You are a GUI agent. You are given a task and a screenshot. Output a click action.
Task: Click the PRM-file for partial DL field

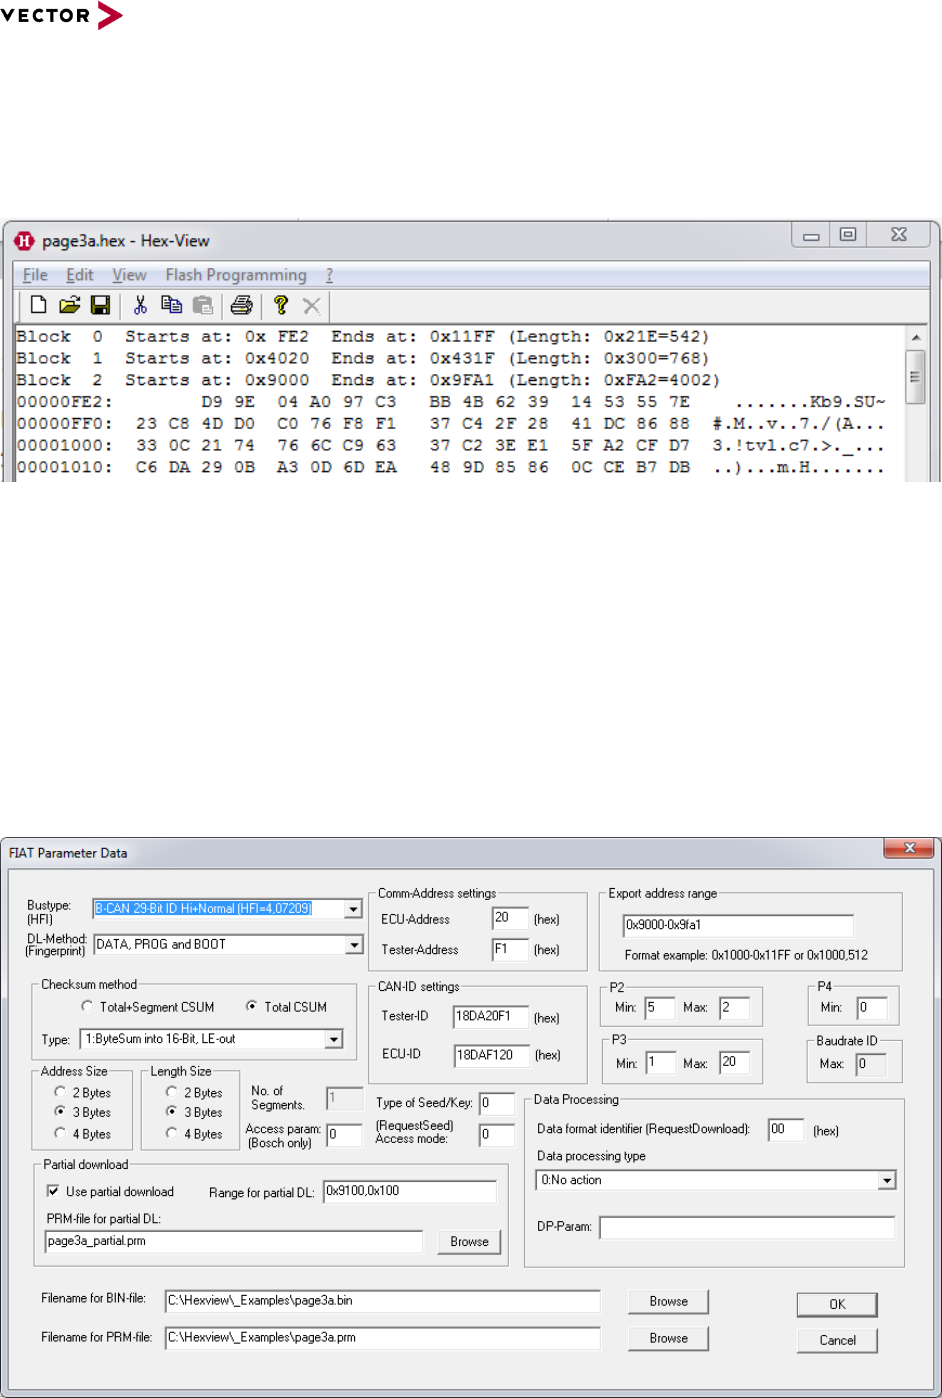click(234, 1242)
